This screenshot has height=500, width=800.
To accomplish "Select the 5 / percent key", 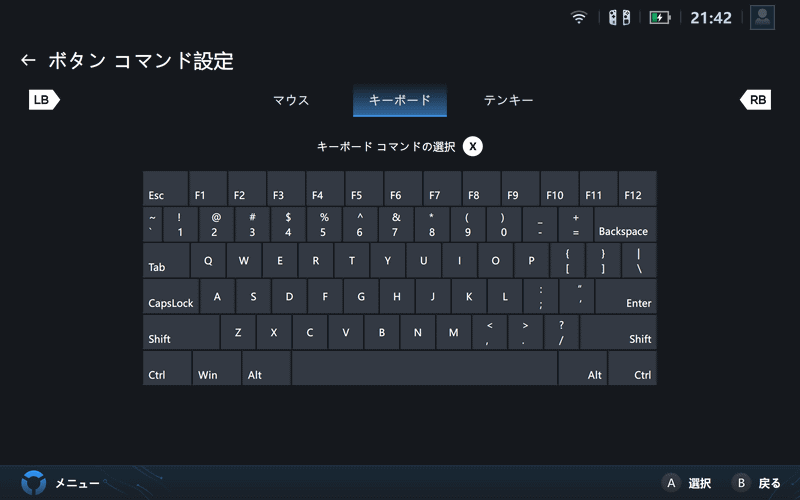I will tap(324, 224).
